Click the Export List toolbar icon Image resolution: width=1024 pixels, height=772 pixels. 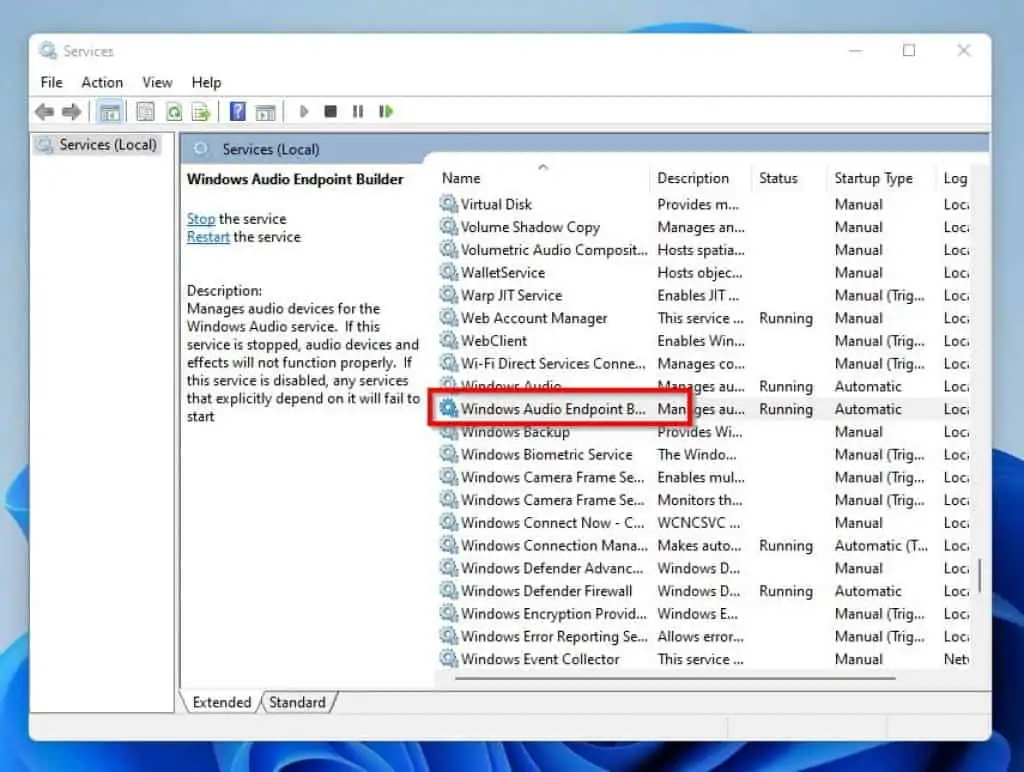(x=201, y=112)
